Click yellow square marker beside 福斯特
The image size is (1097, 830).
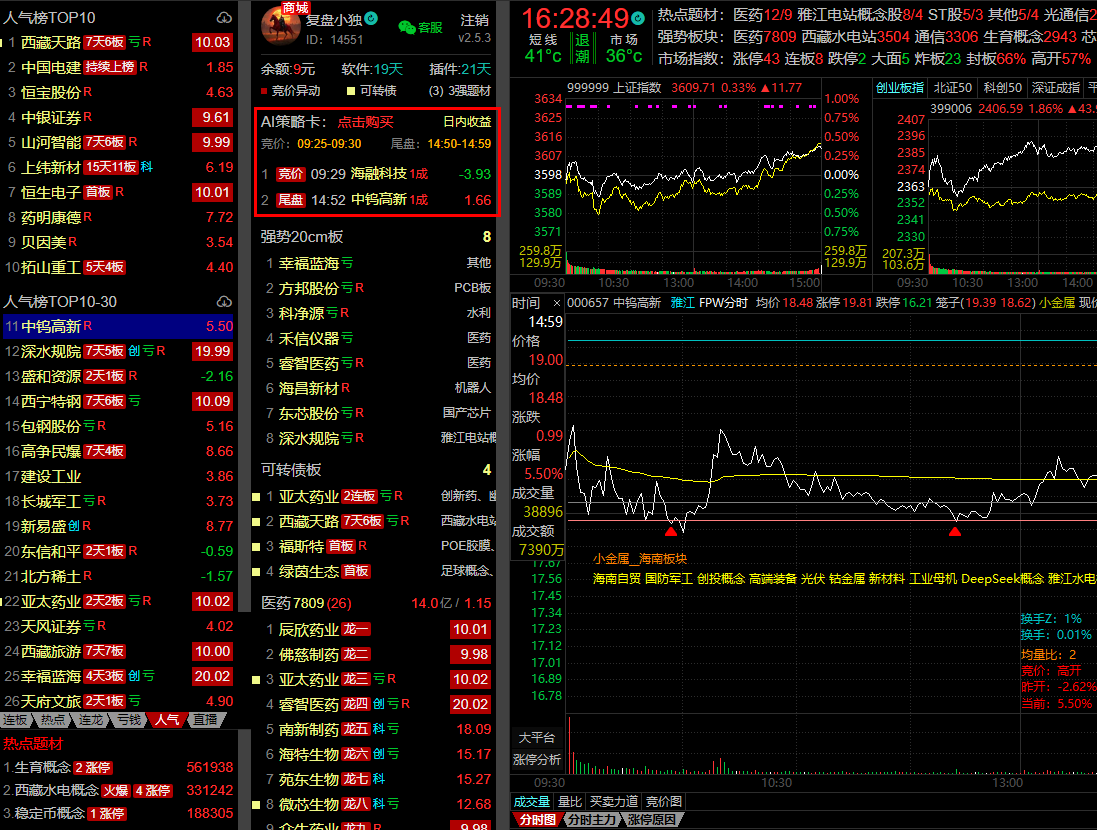click(256, 547)
